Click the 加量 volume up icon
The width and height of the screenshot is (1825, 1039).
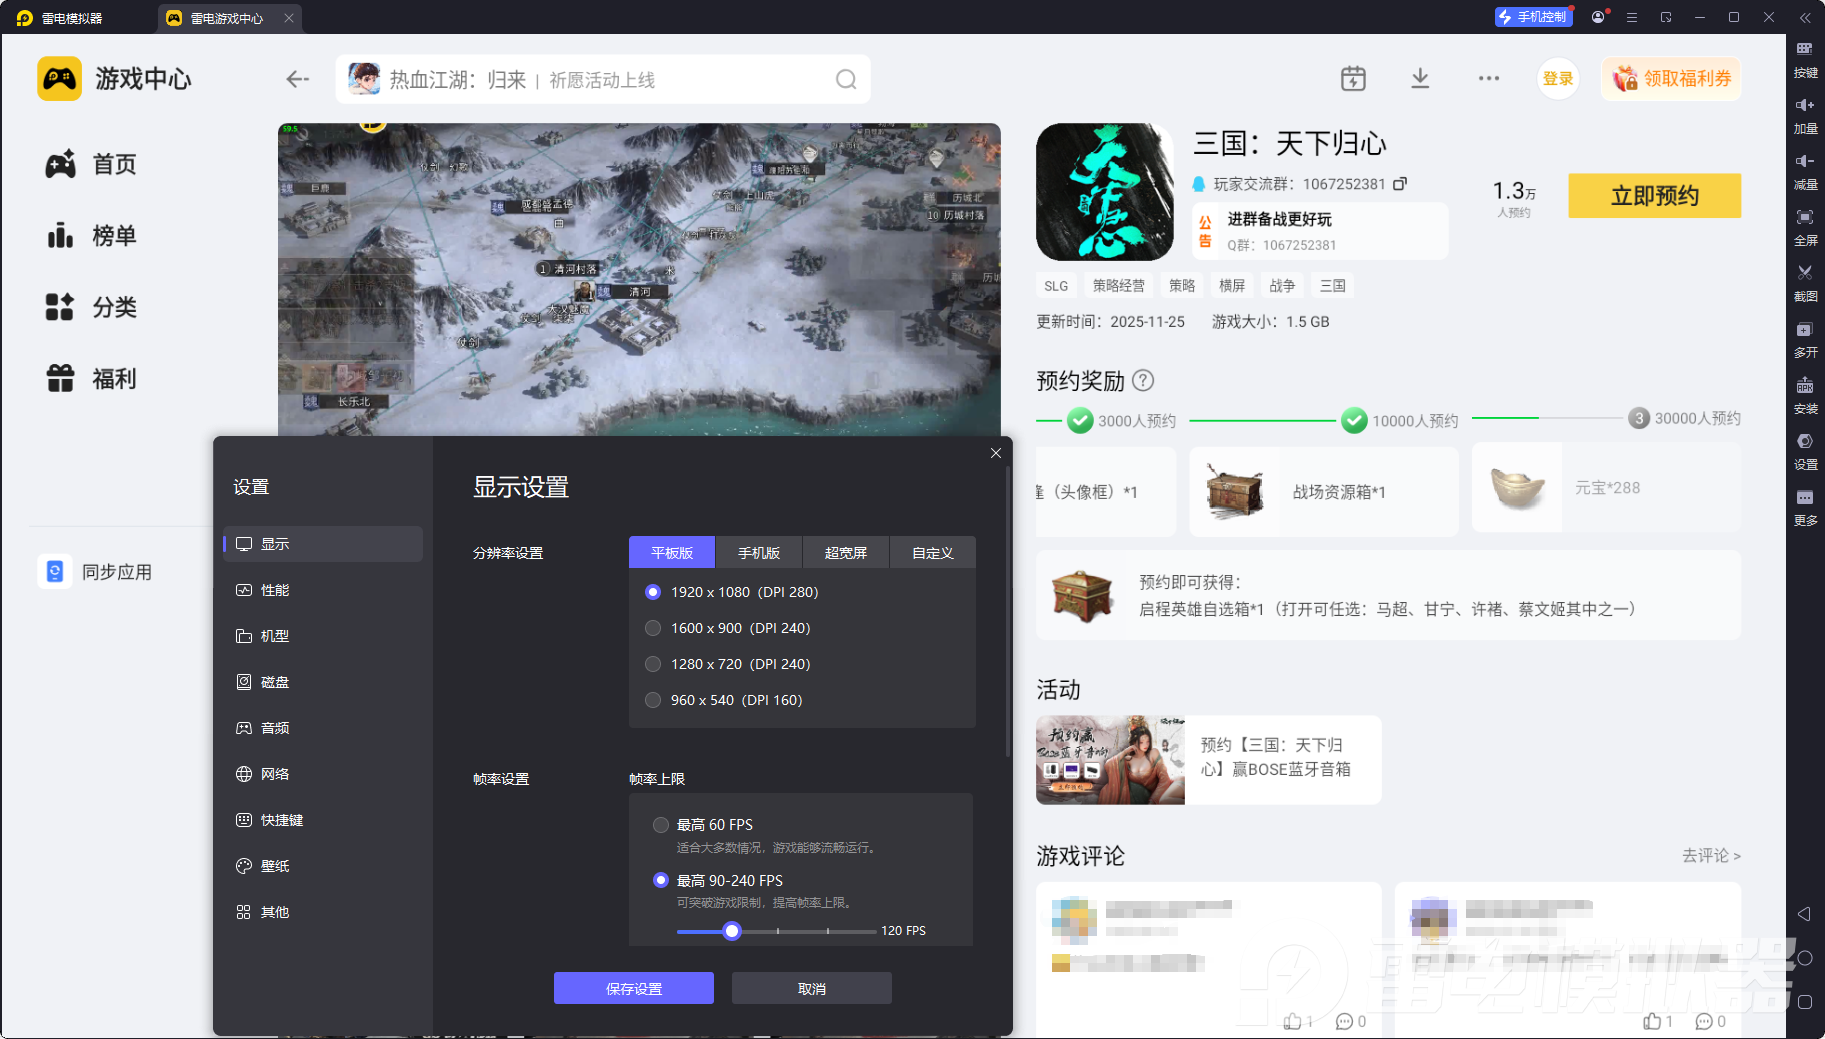pyautogui.click(x=1805, y=115)
